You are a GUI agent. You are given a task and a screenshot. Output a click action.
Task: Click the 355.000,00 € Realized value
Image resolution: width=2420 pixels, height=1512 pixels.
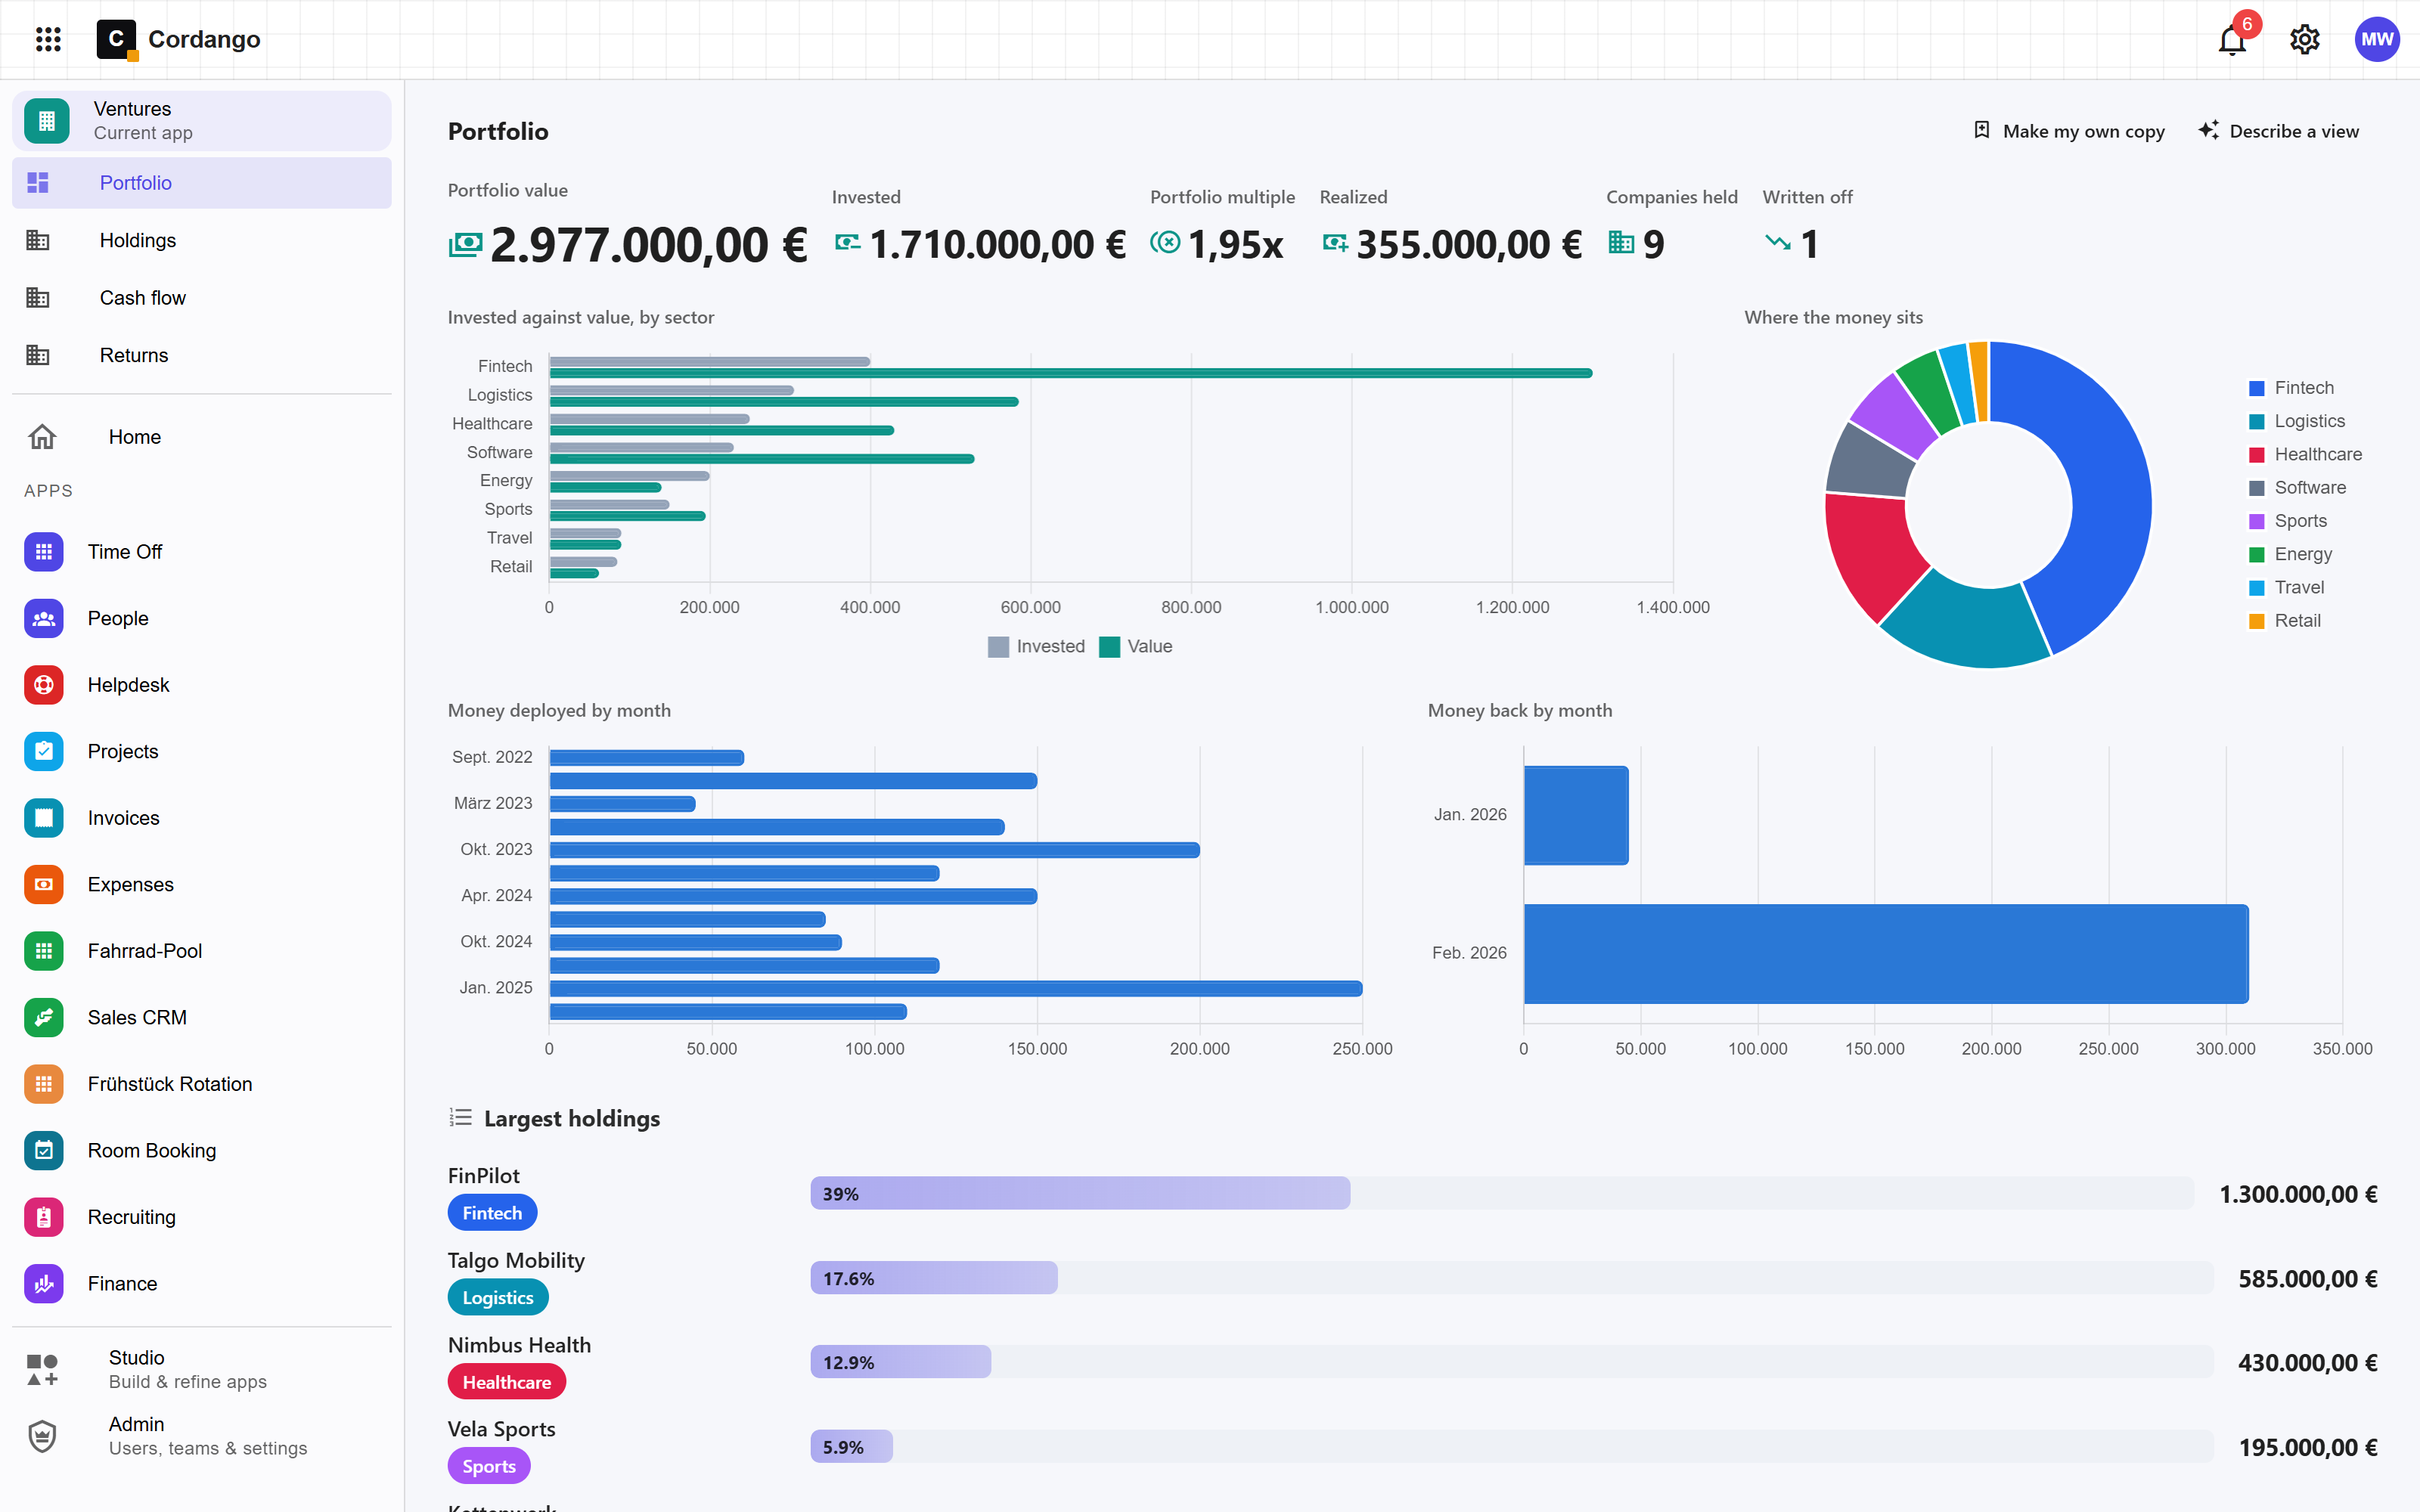click(1468, 245)
